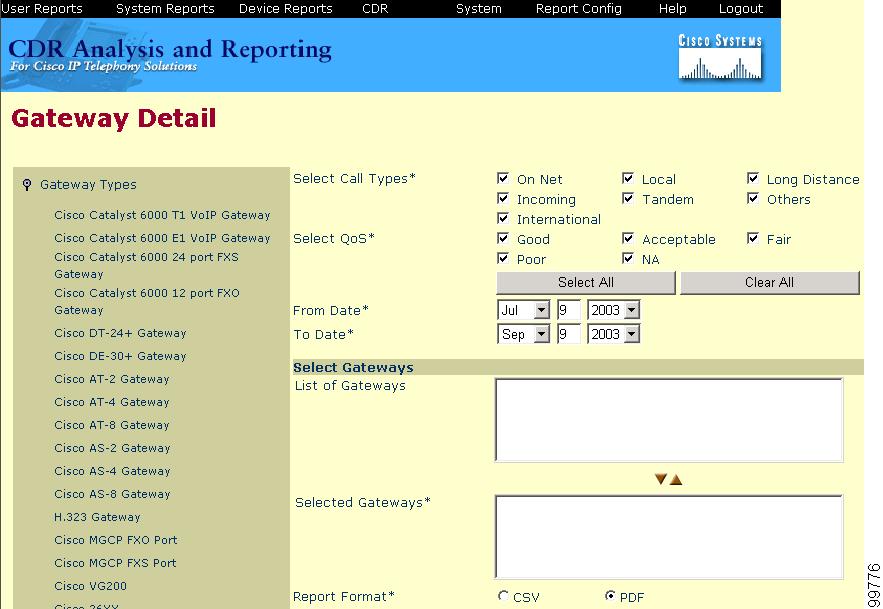The image size is (883, 609).
Task: Click inside the Selected Gateways box
Action: coord(669,537)
